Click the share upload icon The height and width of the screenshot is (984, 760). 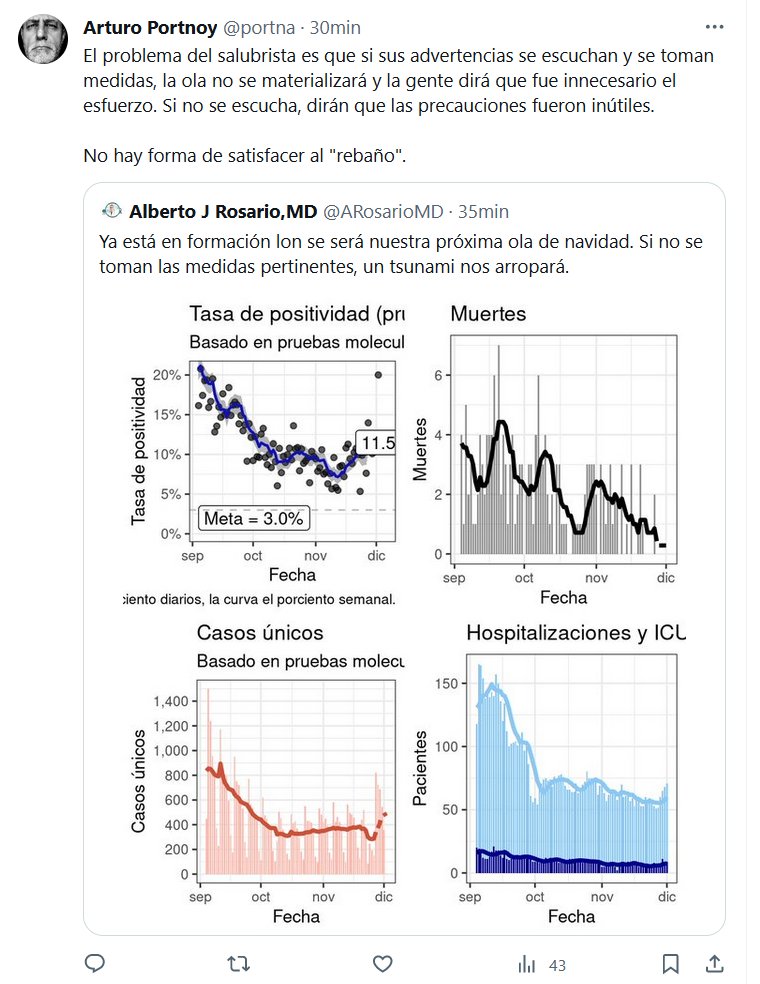pyautogui.click(x=715, y=963)
